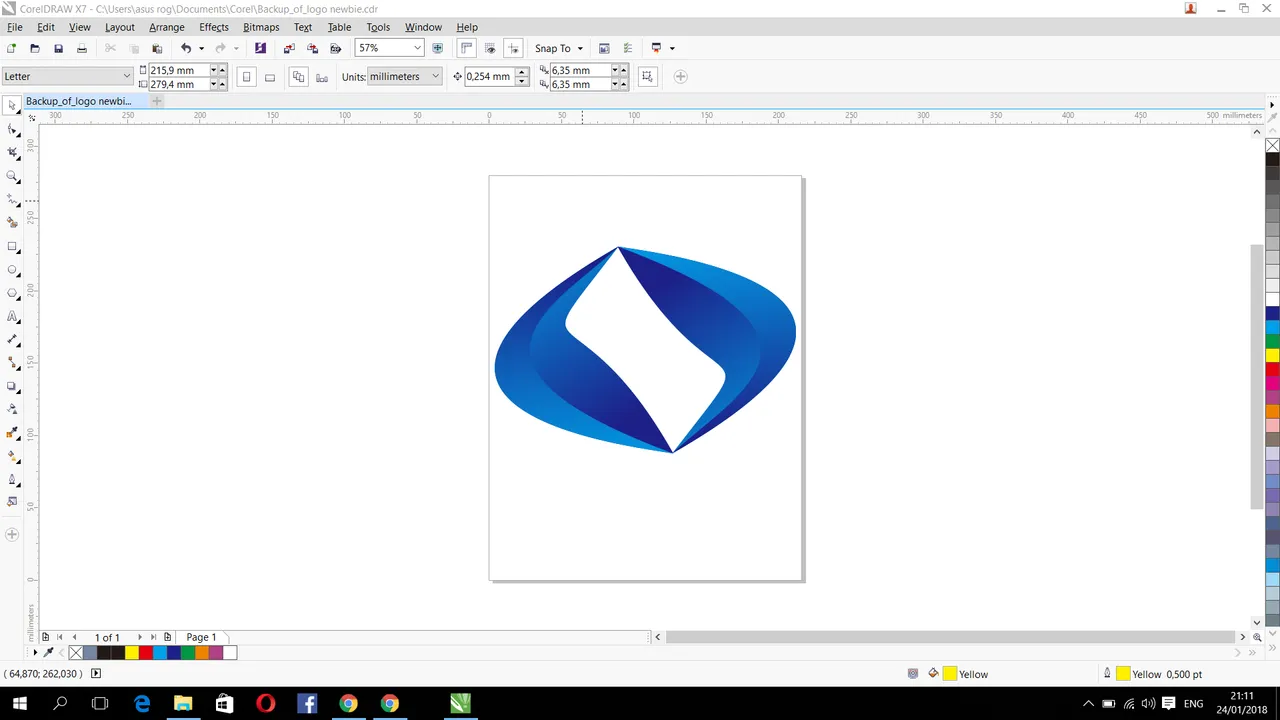Open the zoom level 57% dropdown

click(x=417, y=48)
